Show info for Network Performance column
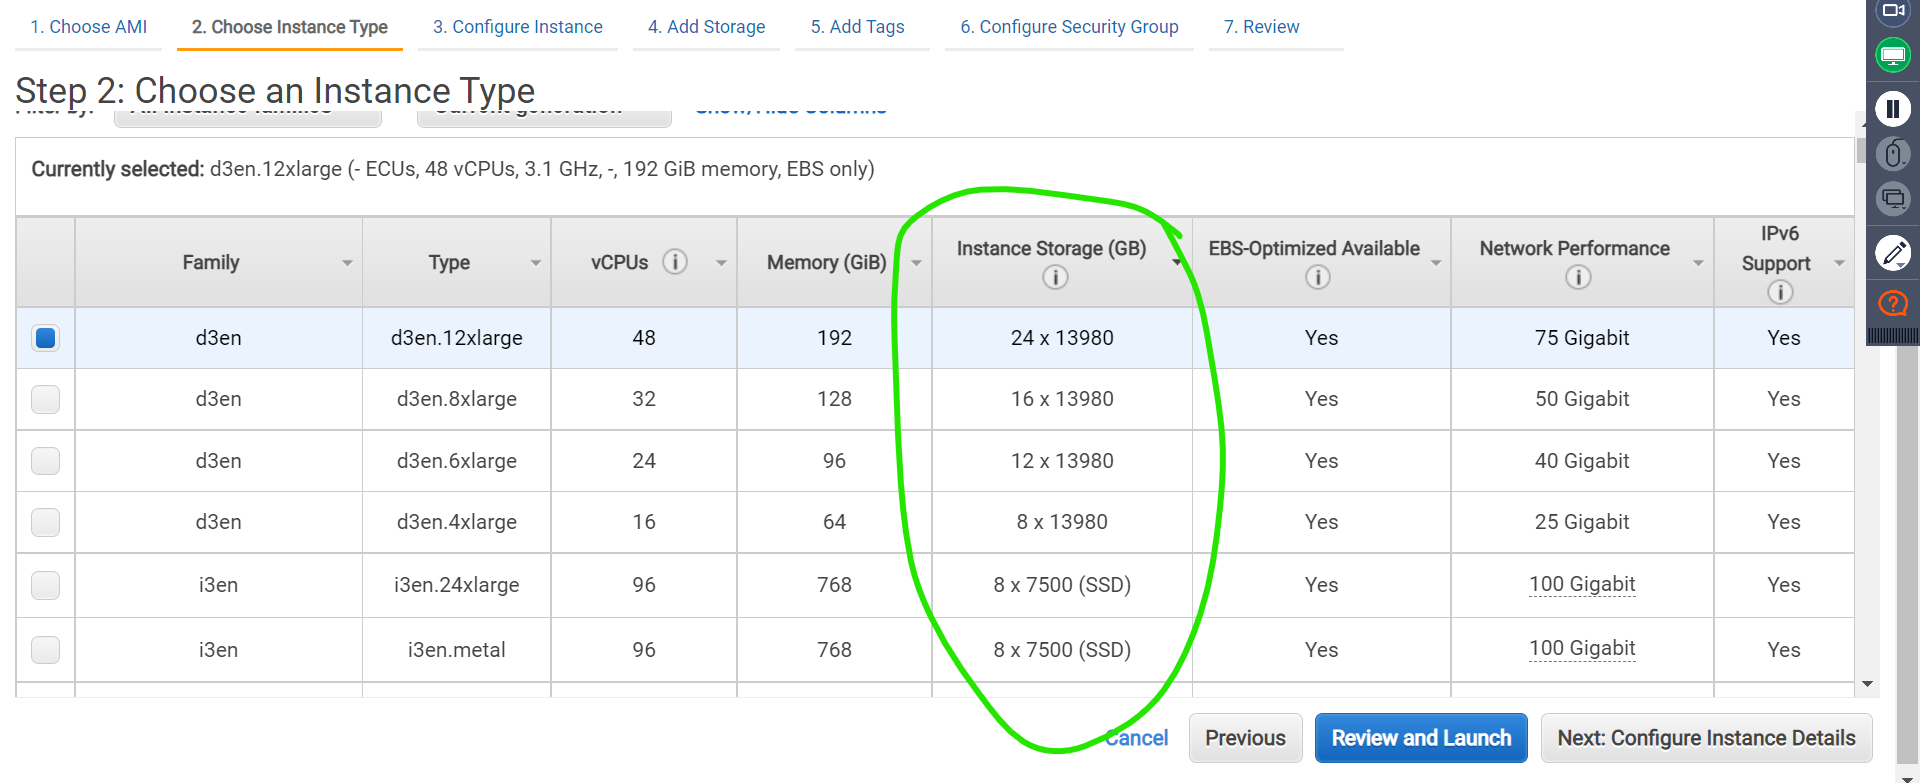1920x783 pixels. tap(1578, 277)
